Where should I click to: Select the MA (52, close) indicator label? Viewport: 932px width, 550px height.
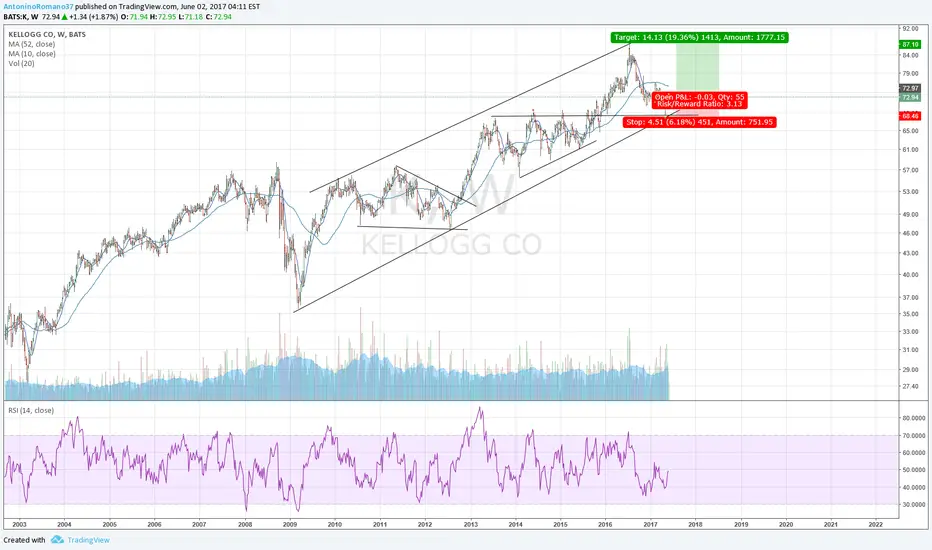(32, 44)
